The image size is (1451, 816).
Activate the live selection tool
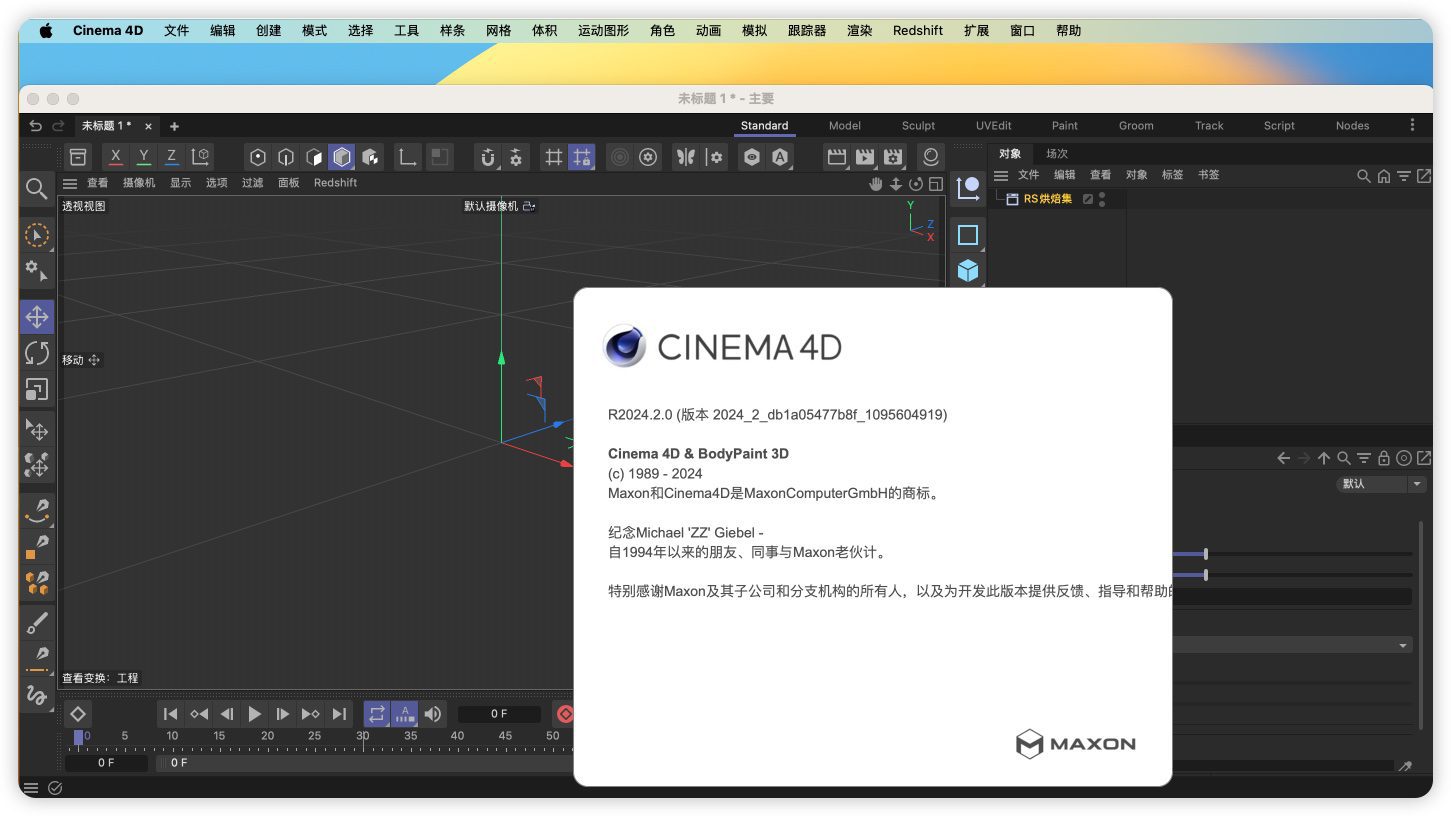(x=37, y=235)
